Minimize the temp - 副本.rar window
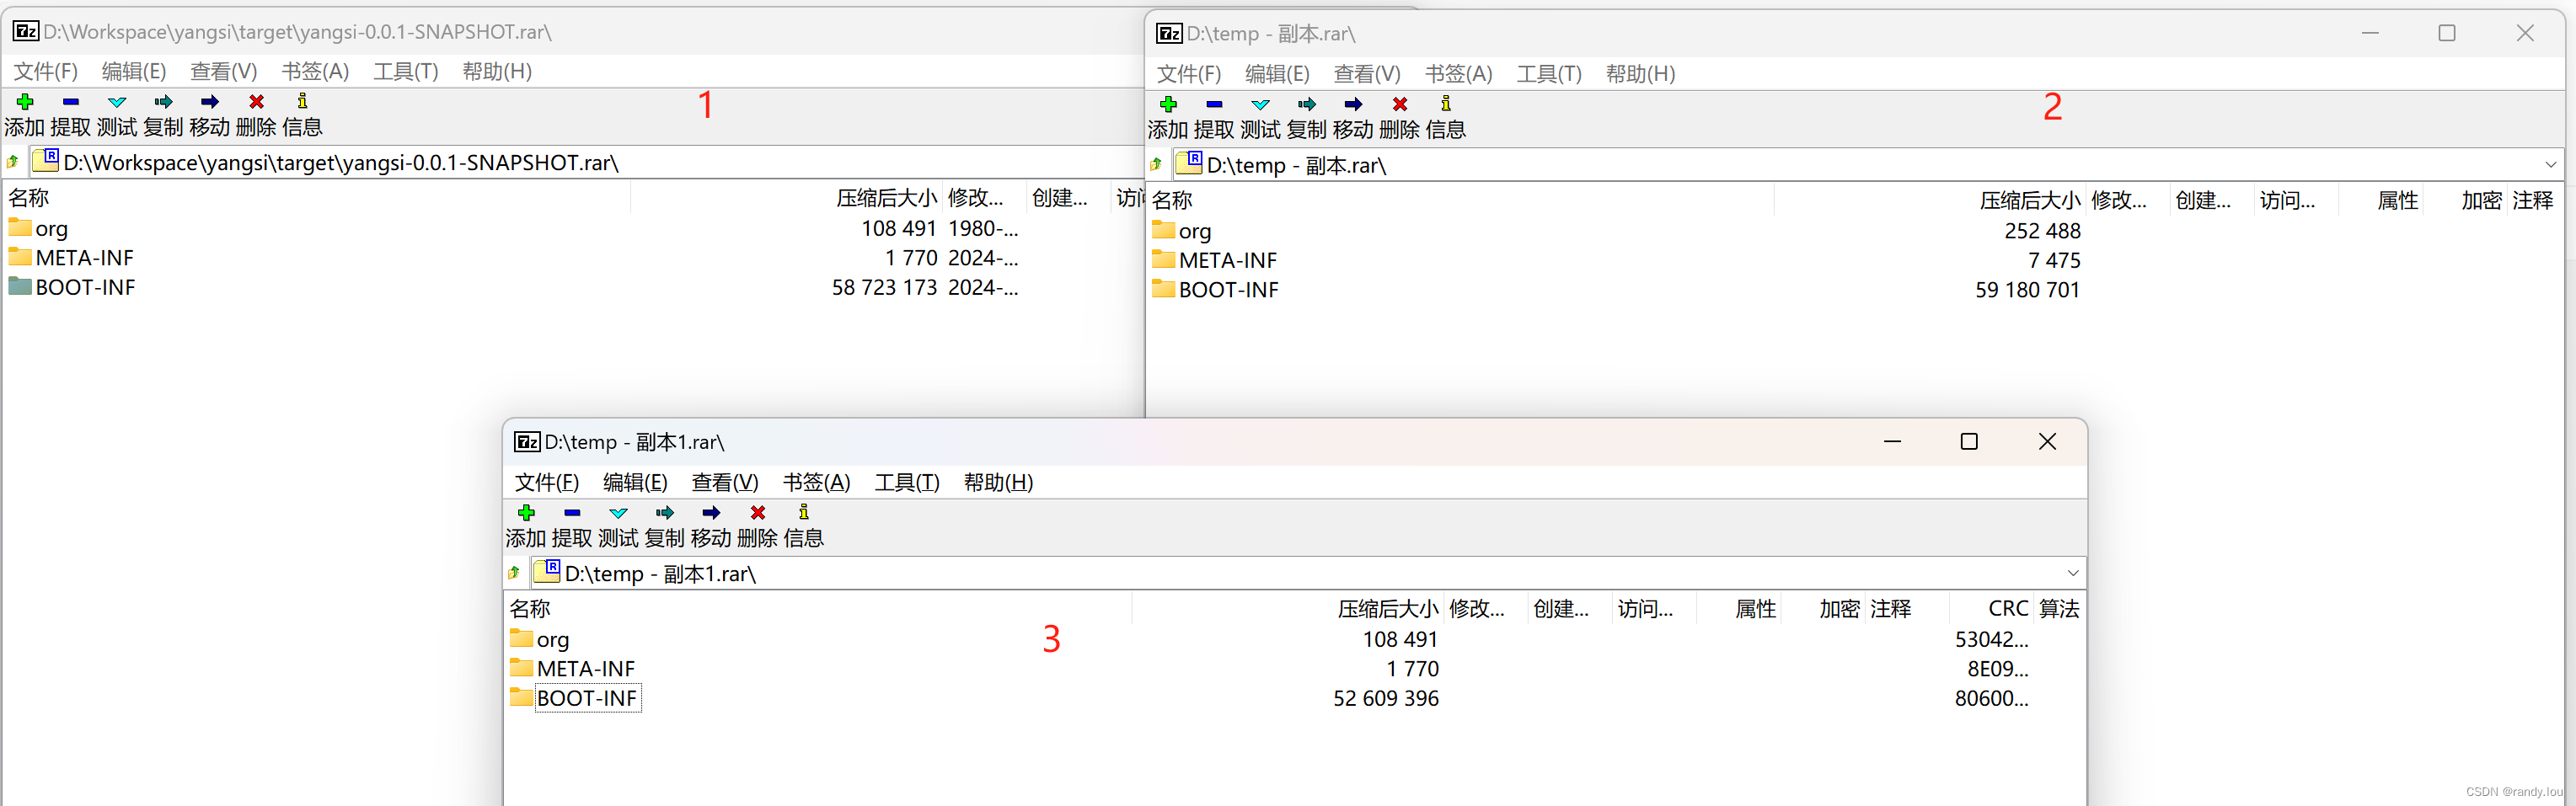The width and height of the screenshot is (2576, 806). click(x=2369, y=33)
